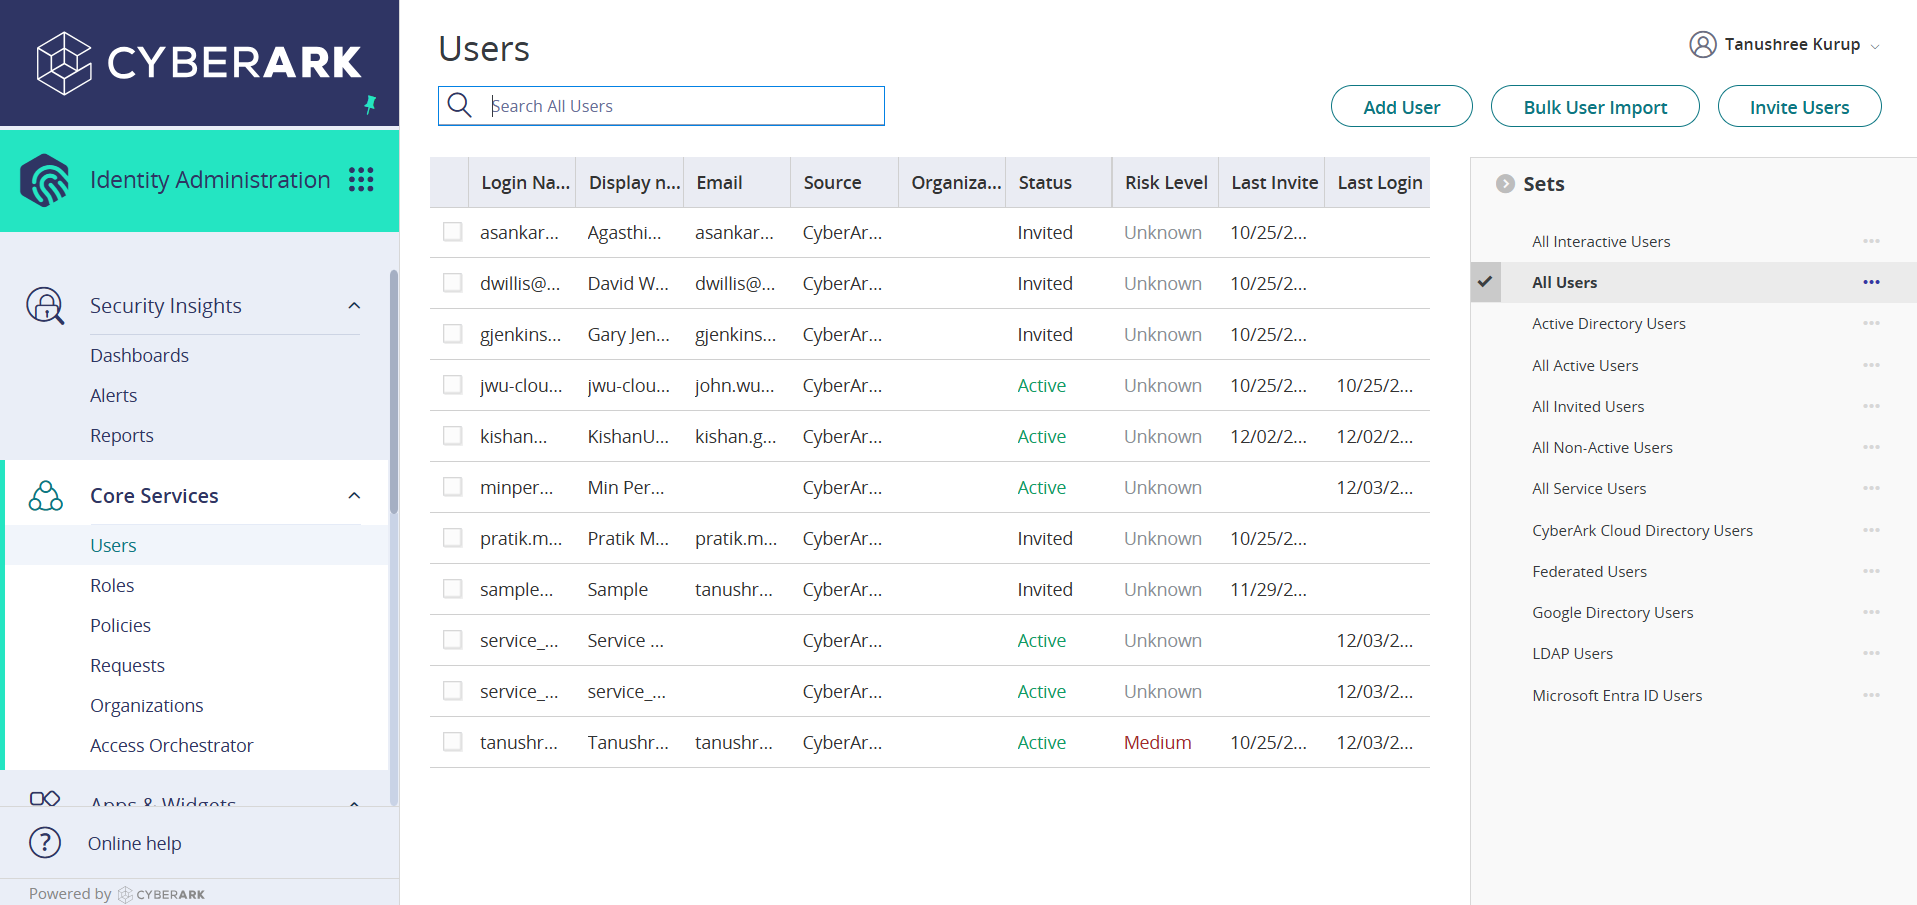Select the asankar user row checkbox
This screenshot has width=1917, height=905.
[x=453, y=232]
